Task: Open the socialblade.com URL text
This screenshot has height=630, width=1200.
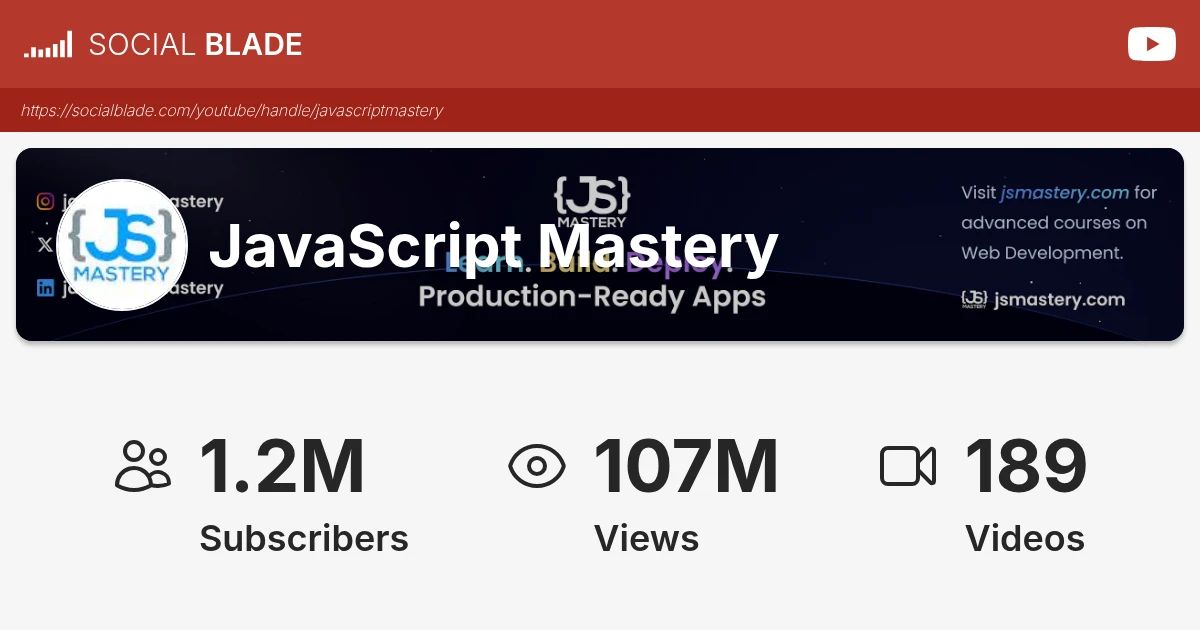Action: [x=232, y=110]
